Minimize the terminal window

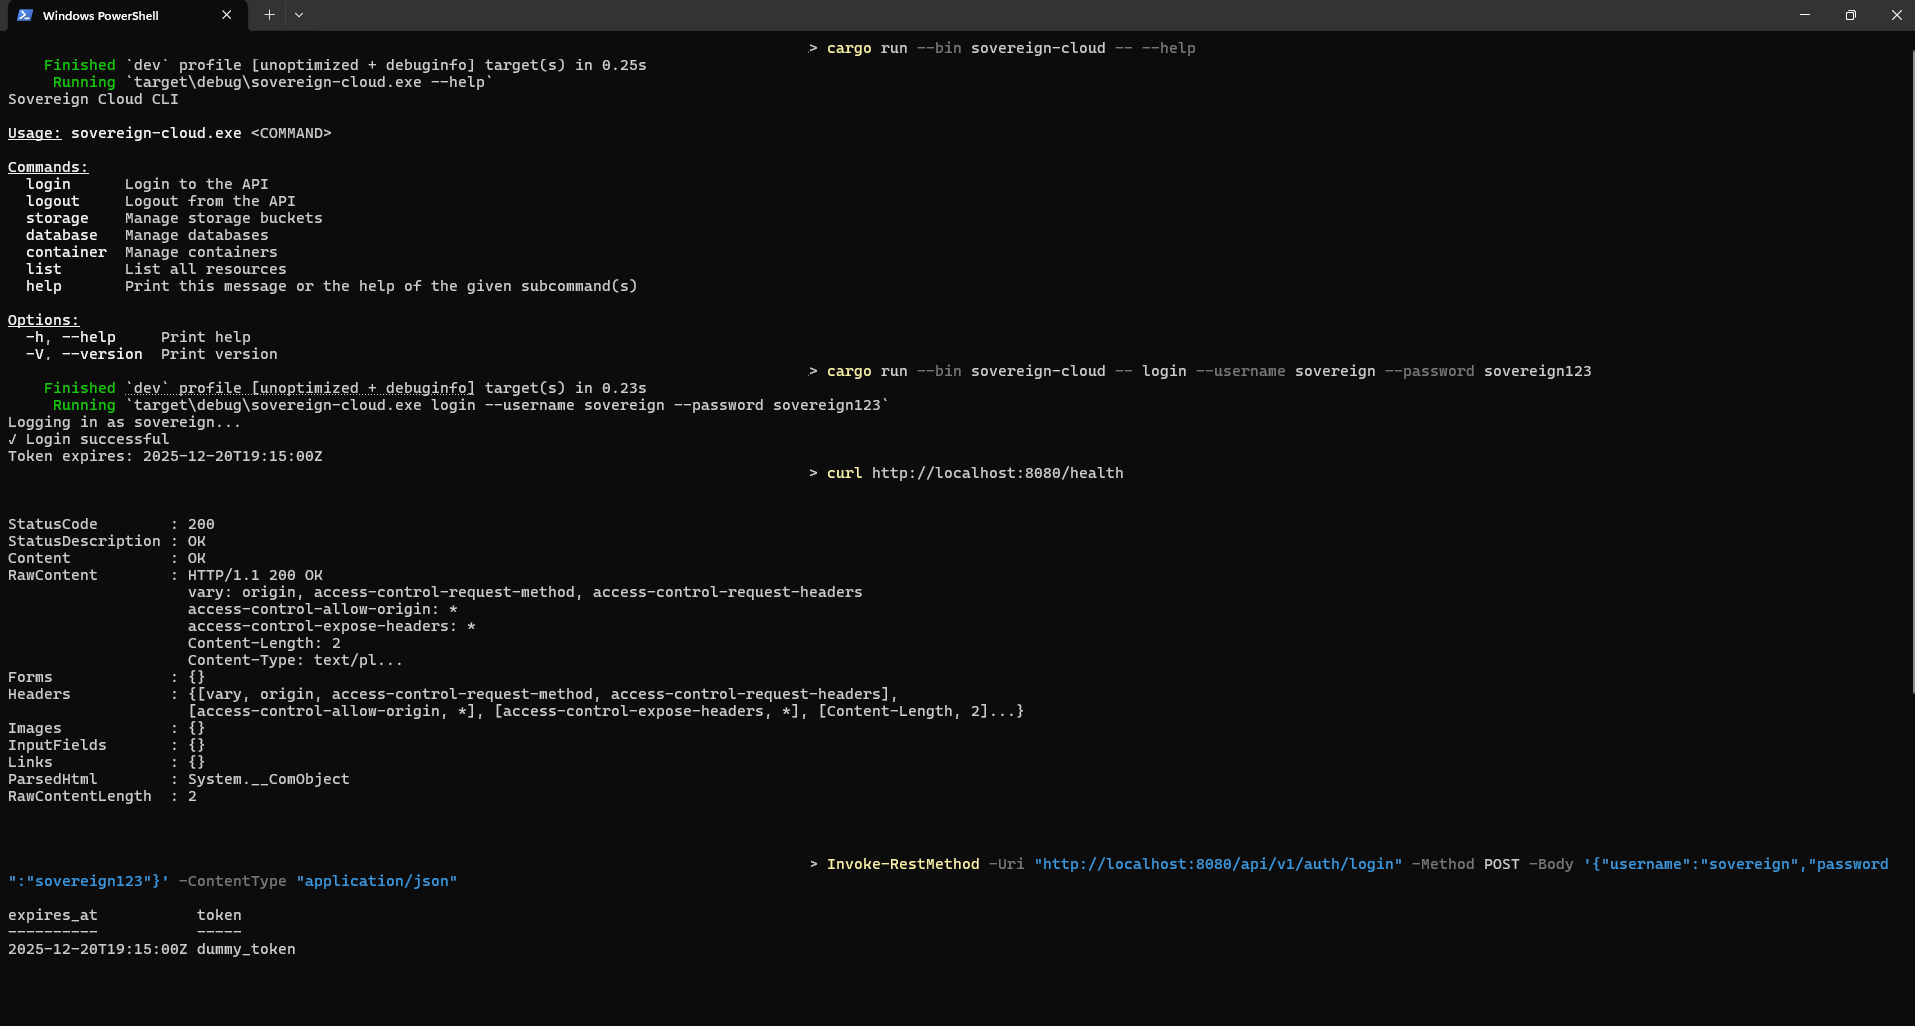pyautogui.click(x=1804, y=15)
